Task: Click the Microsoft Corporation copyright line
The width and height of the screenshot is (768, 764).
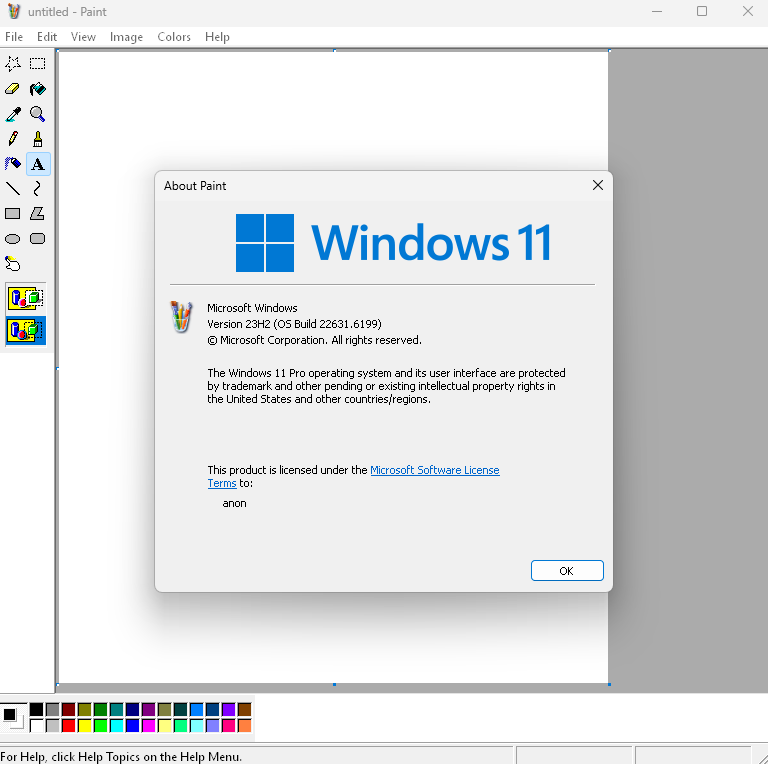Action: coord(314,340)
